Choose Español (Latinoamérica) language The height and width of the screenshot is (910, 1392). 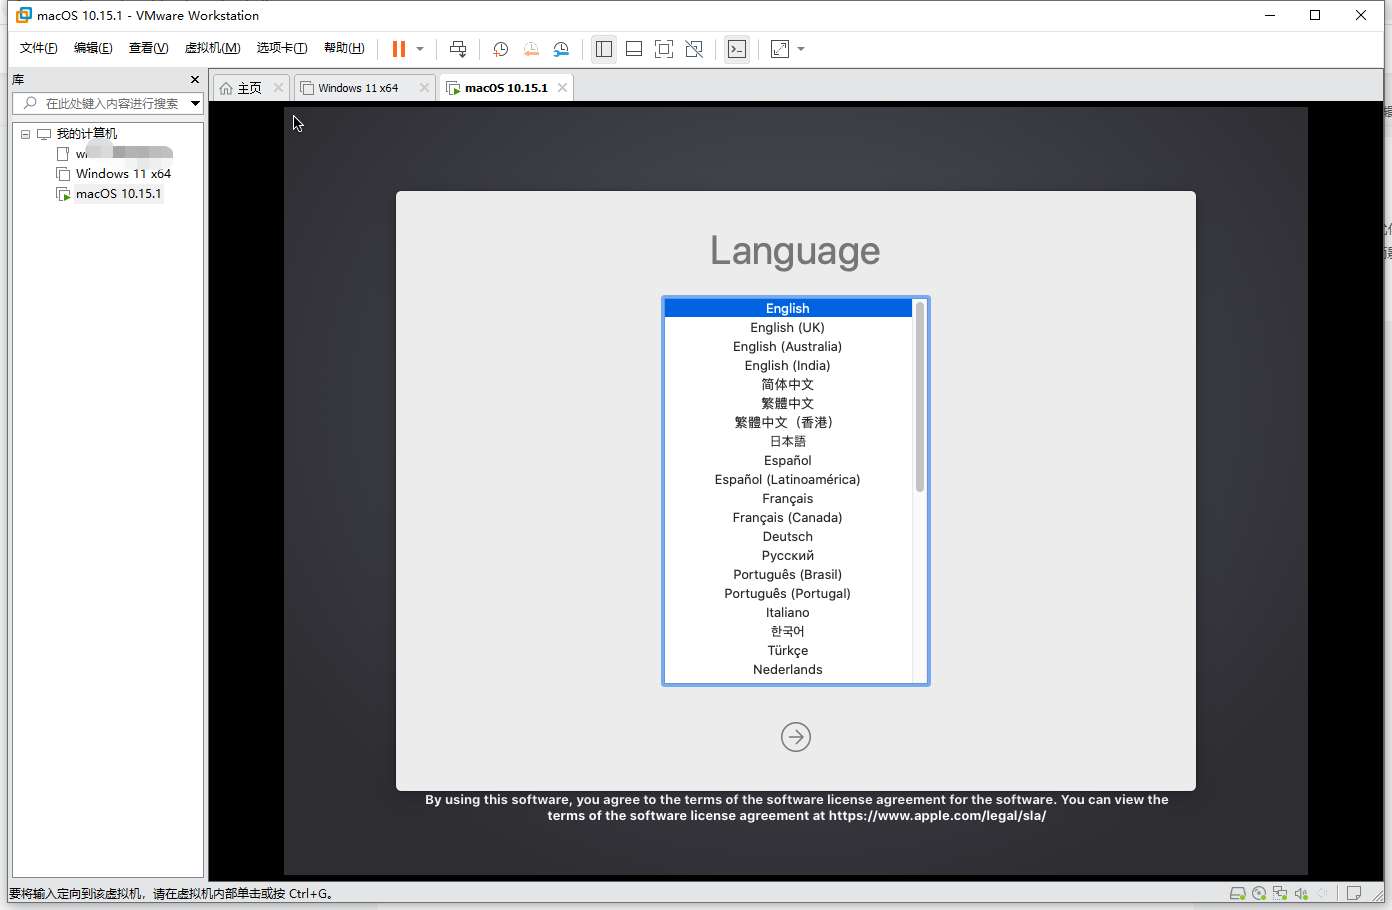788,479
